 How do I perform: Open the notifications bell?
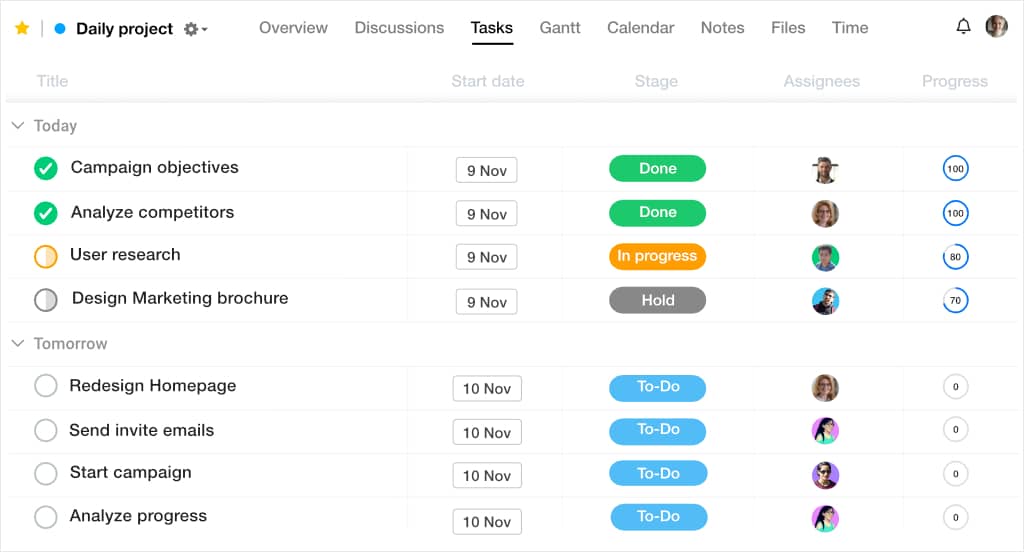coord(963,27)
